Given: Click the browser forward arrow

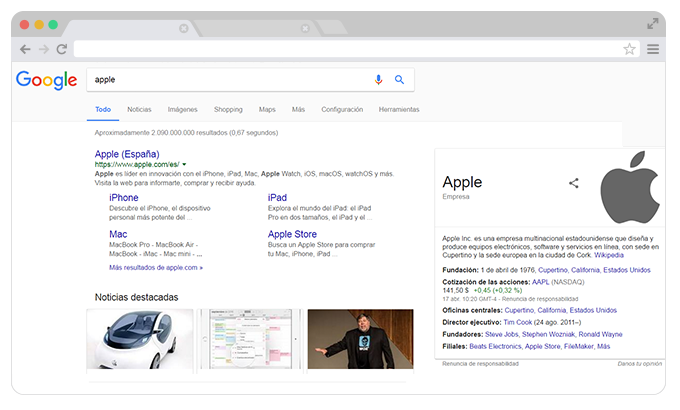Looking at the screenshot, I should pos(44,49).
